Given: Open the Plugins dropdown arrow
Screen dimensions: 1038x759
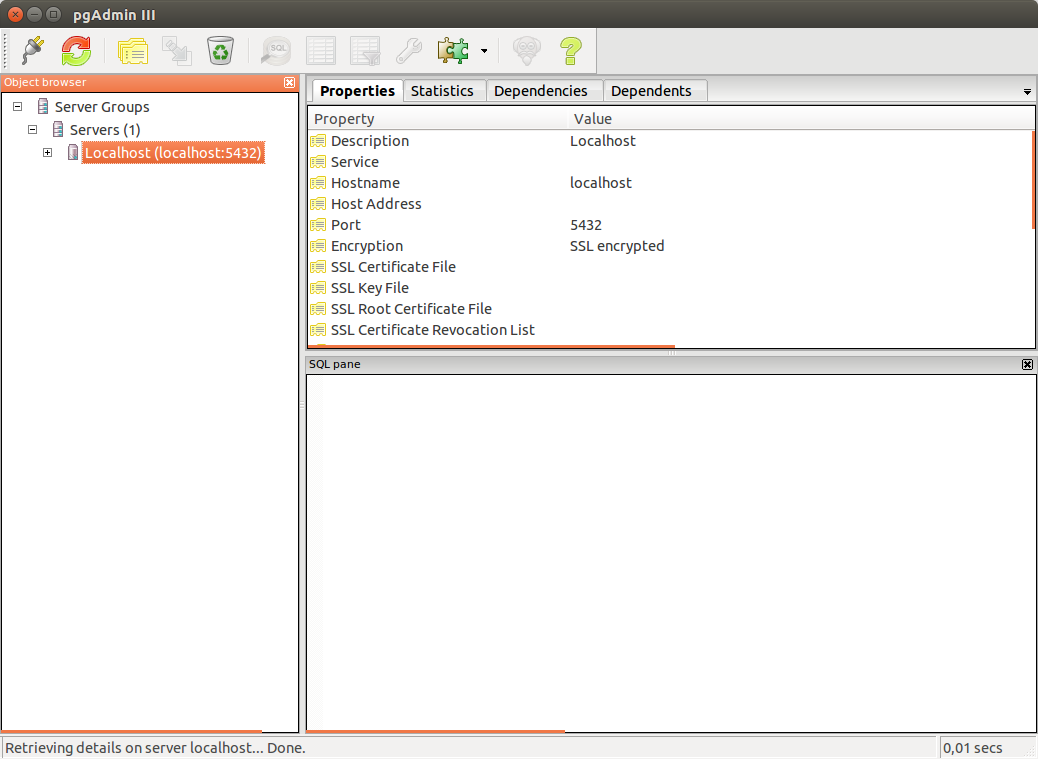Looking at the screenshot, I should point(484,51).
